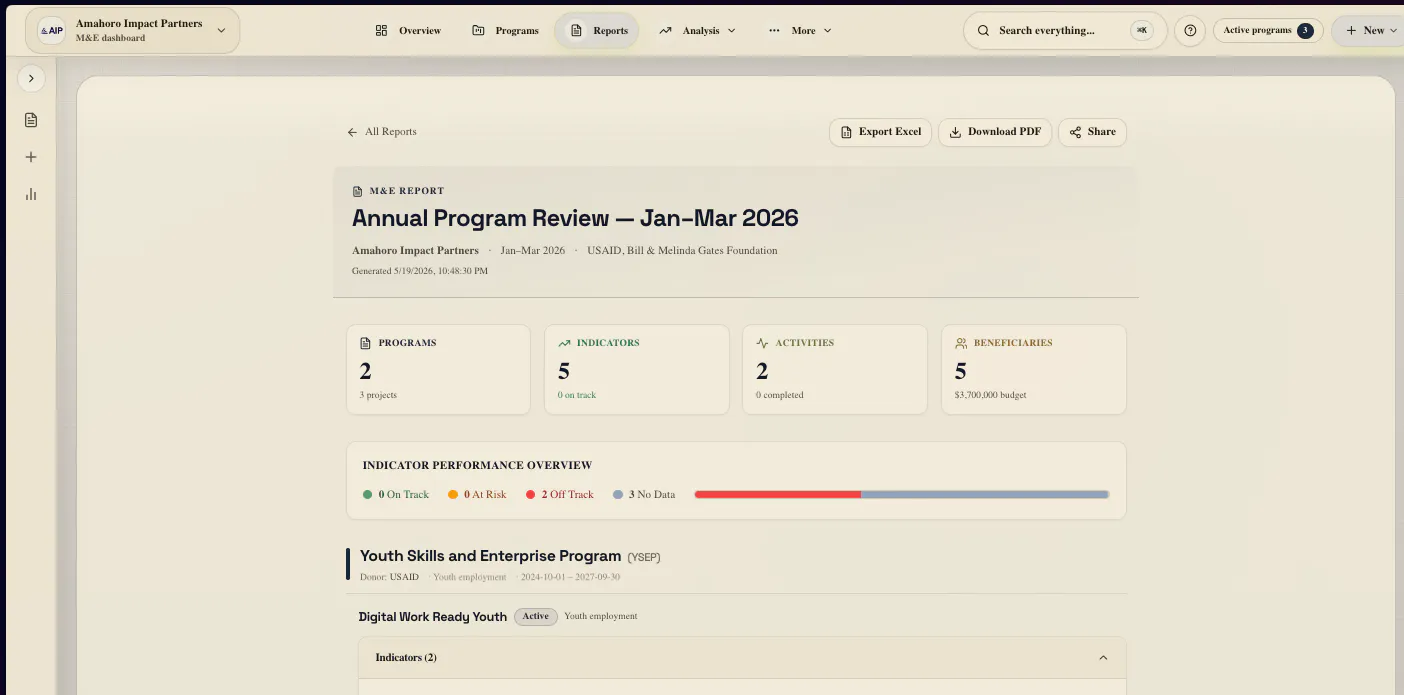This screenshot has width=1404, height=695.
Task: Collapse the Indicators (2) section
Action: point(742,658)
